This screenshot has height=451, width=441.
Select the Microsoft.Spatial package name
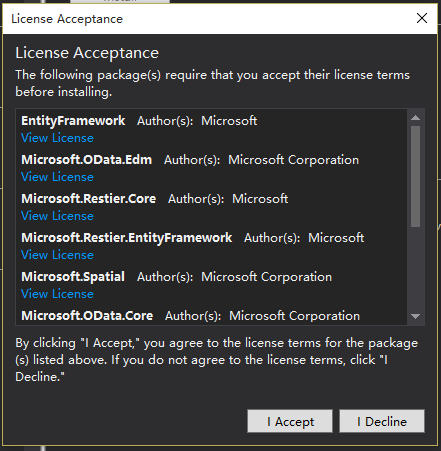73,277
